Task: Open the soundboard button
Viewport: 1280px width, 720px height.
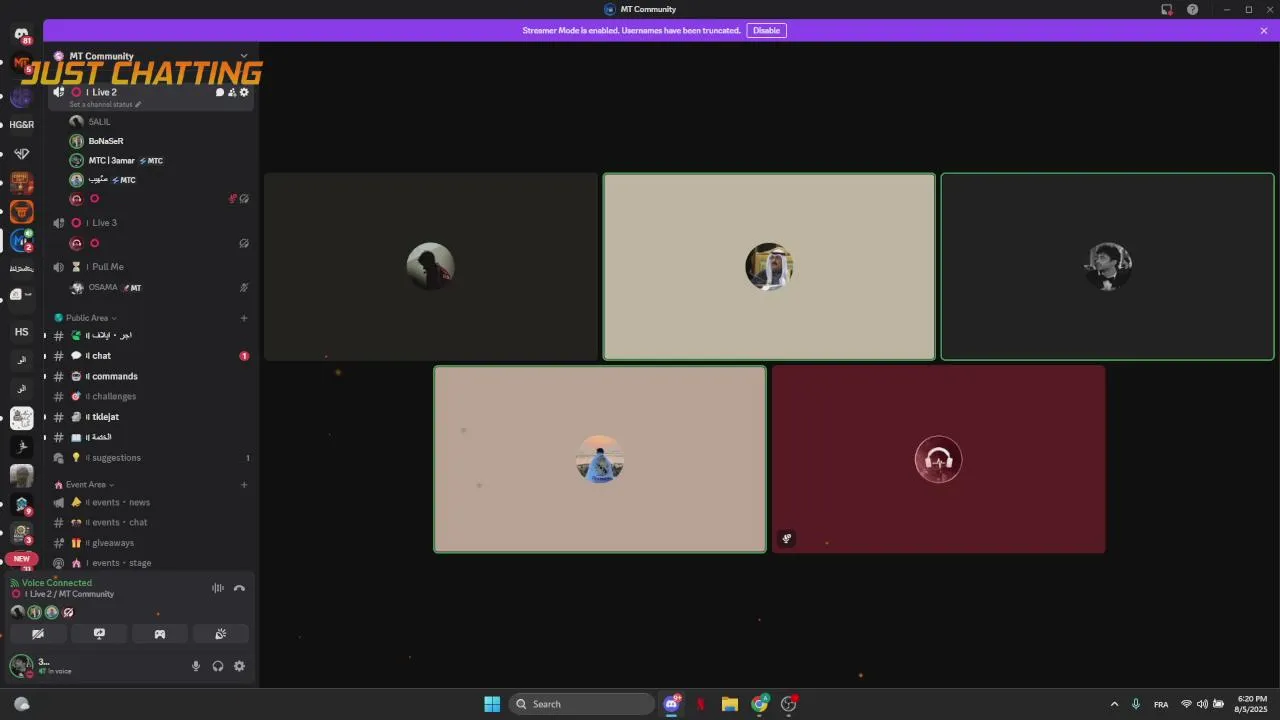Action: [x=221, y=634]
